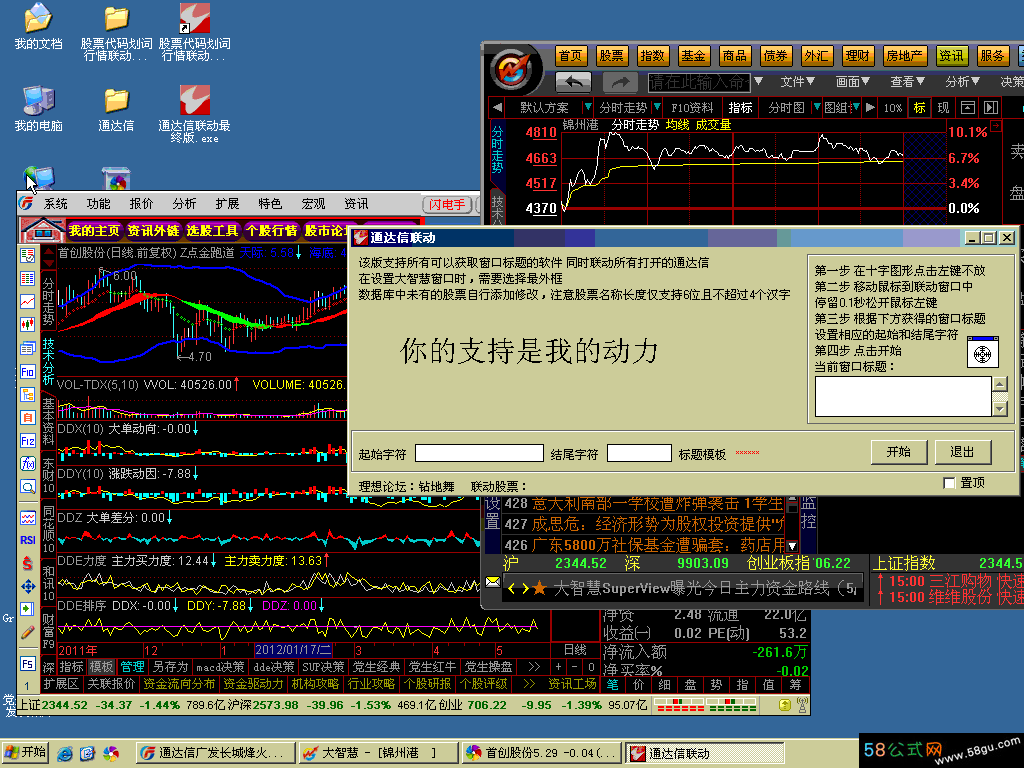Open the 报价 menu in 通达信
Image resolution: width=1024 pixels, height=768 pixels.
pos(141,204)
